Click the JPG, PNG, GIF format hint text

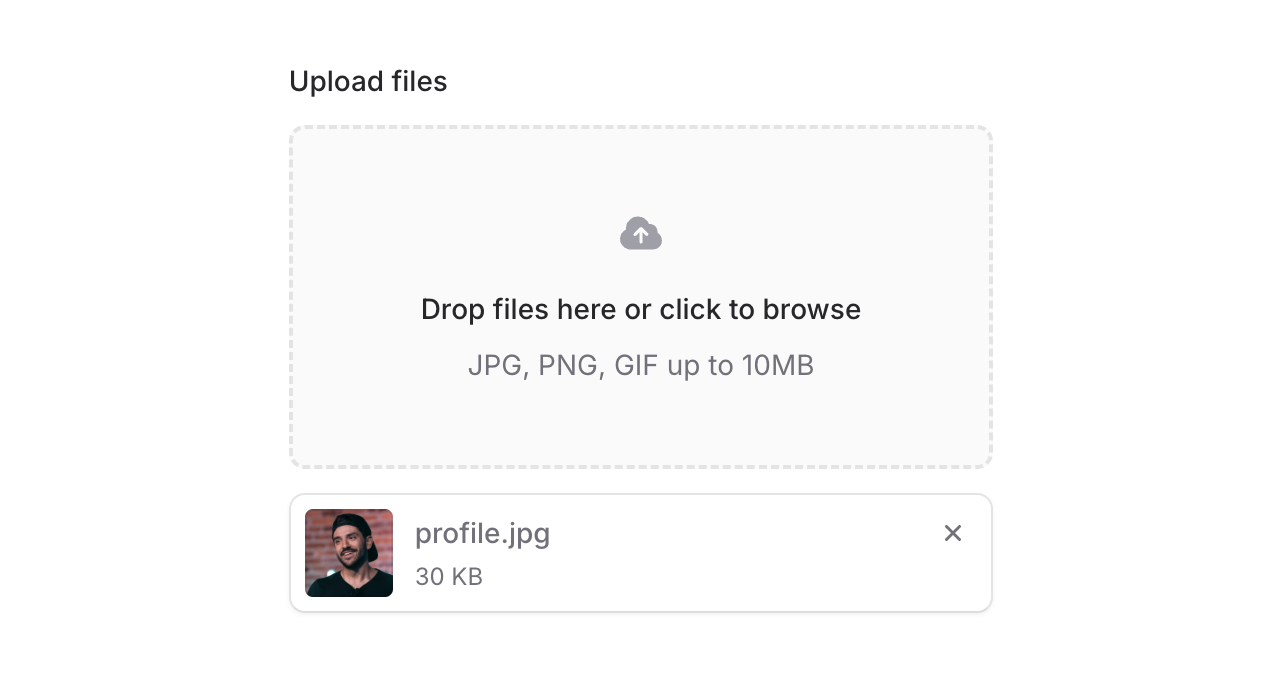(x=640, y=365)
